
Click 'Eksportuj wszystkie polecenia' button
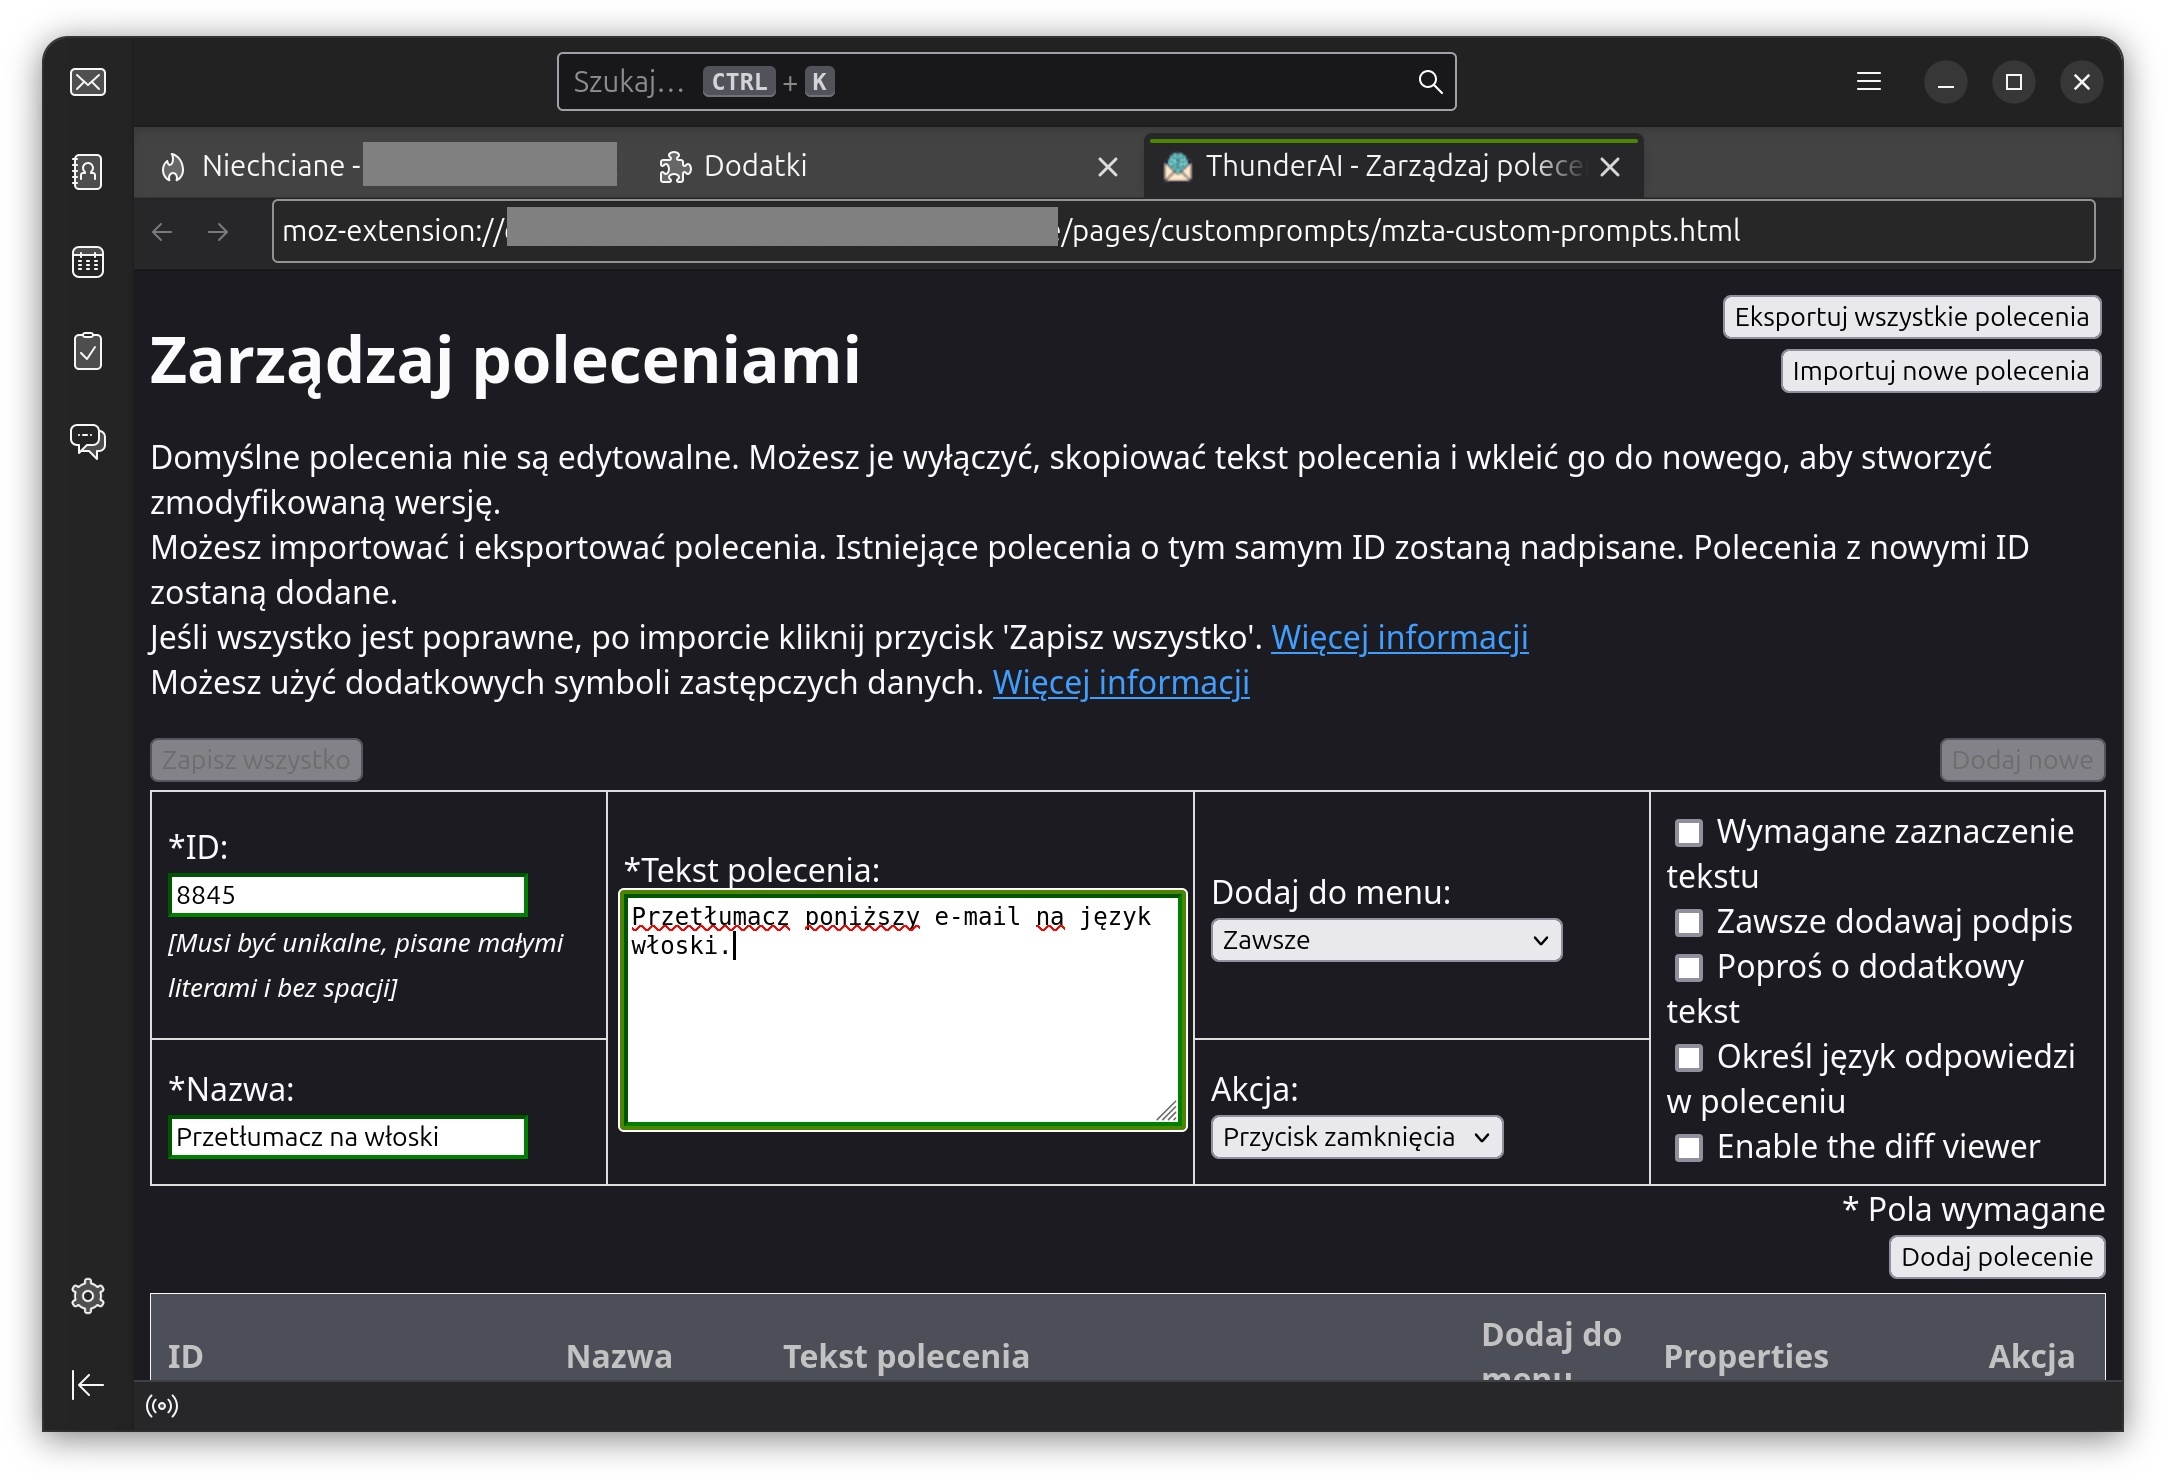point(1910,317)
